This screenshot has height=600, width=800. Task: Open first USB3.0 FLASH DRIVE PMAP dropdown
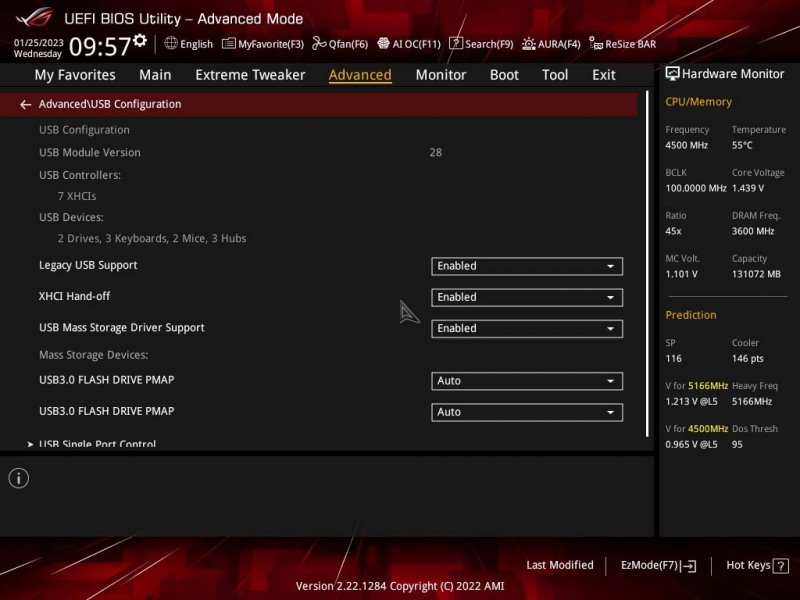click(x=527, y=381)
